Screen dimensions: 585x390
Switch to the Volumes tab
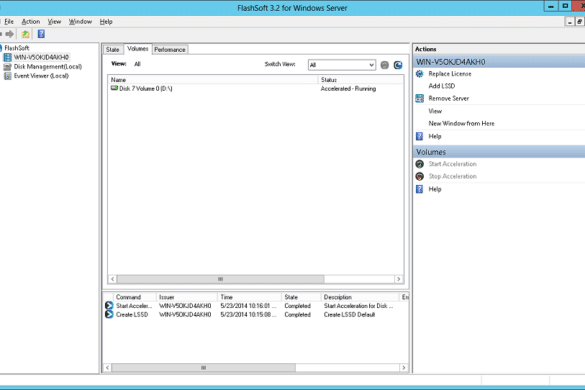(137, 49)
